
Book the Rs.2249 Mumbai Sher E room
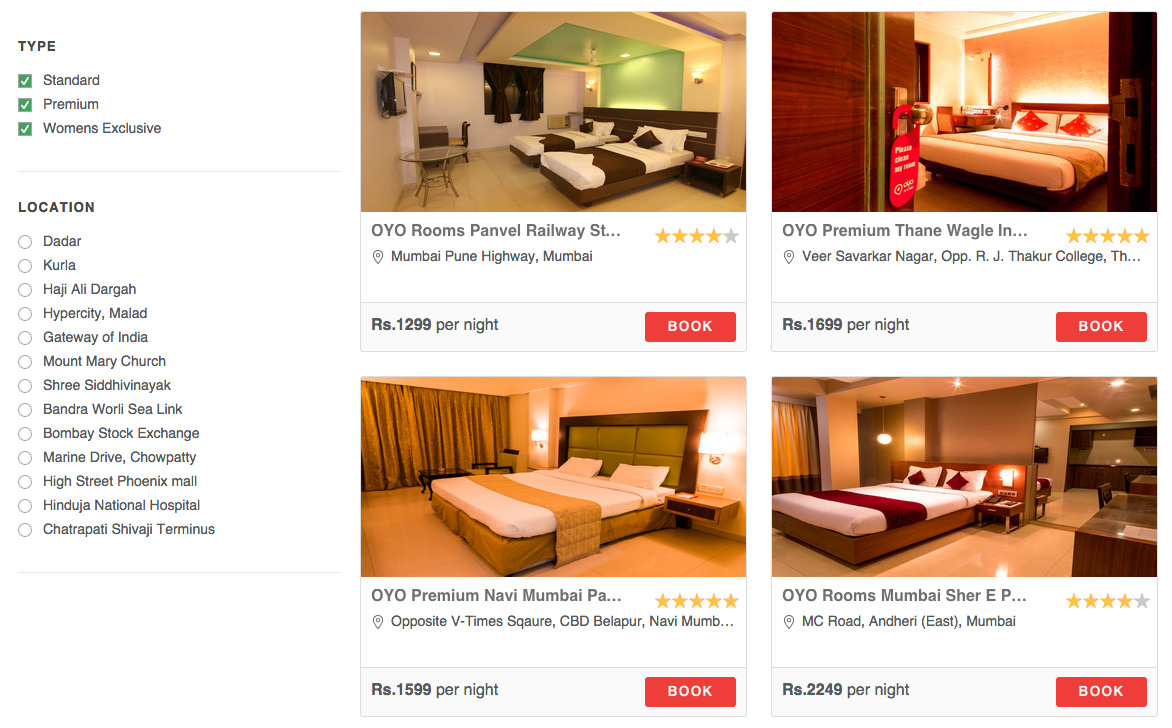[x=1101, y=691]
